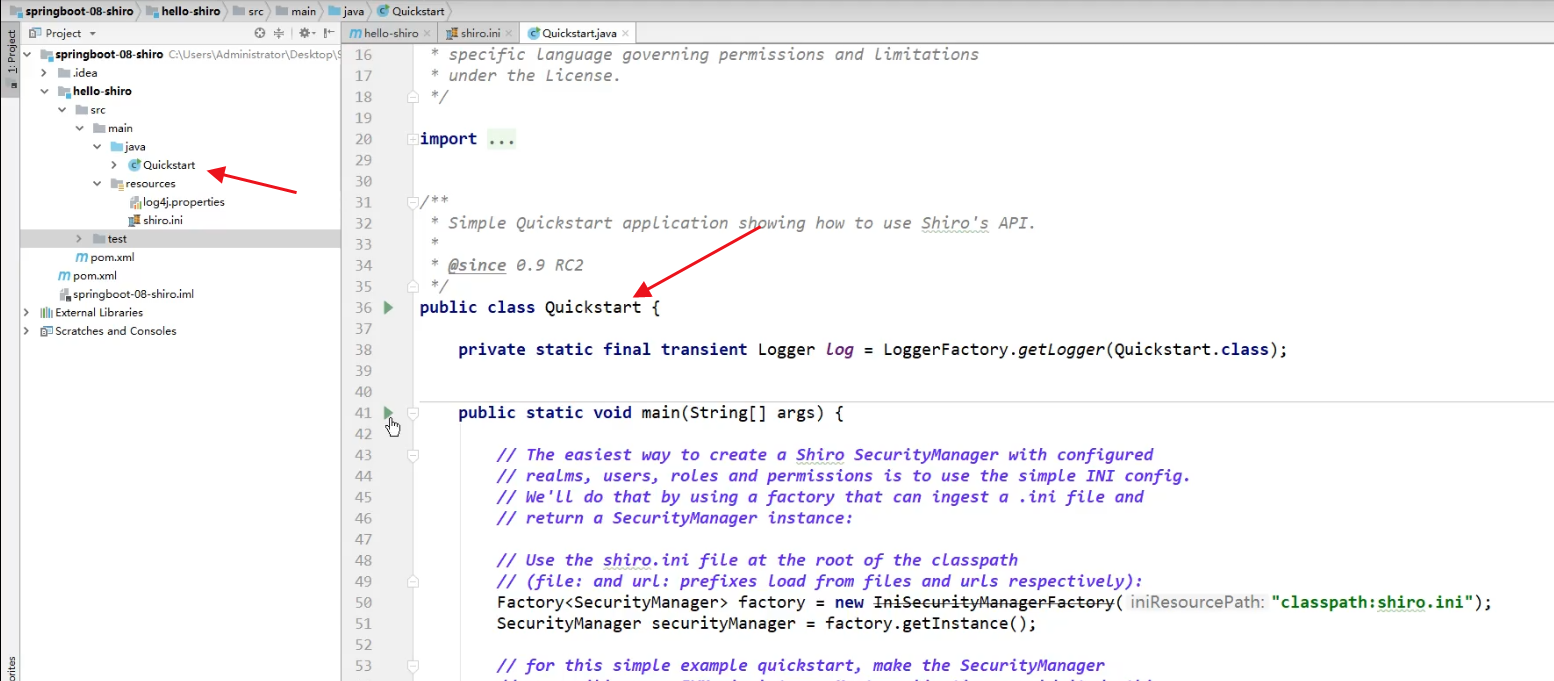Click the Scratches and Consoles icon
The height and width of the screenshot is (681, 1554).
(x=46, y=331)
